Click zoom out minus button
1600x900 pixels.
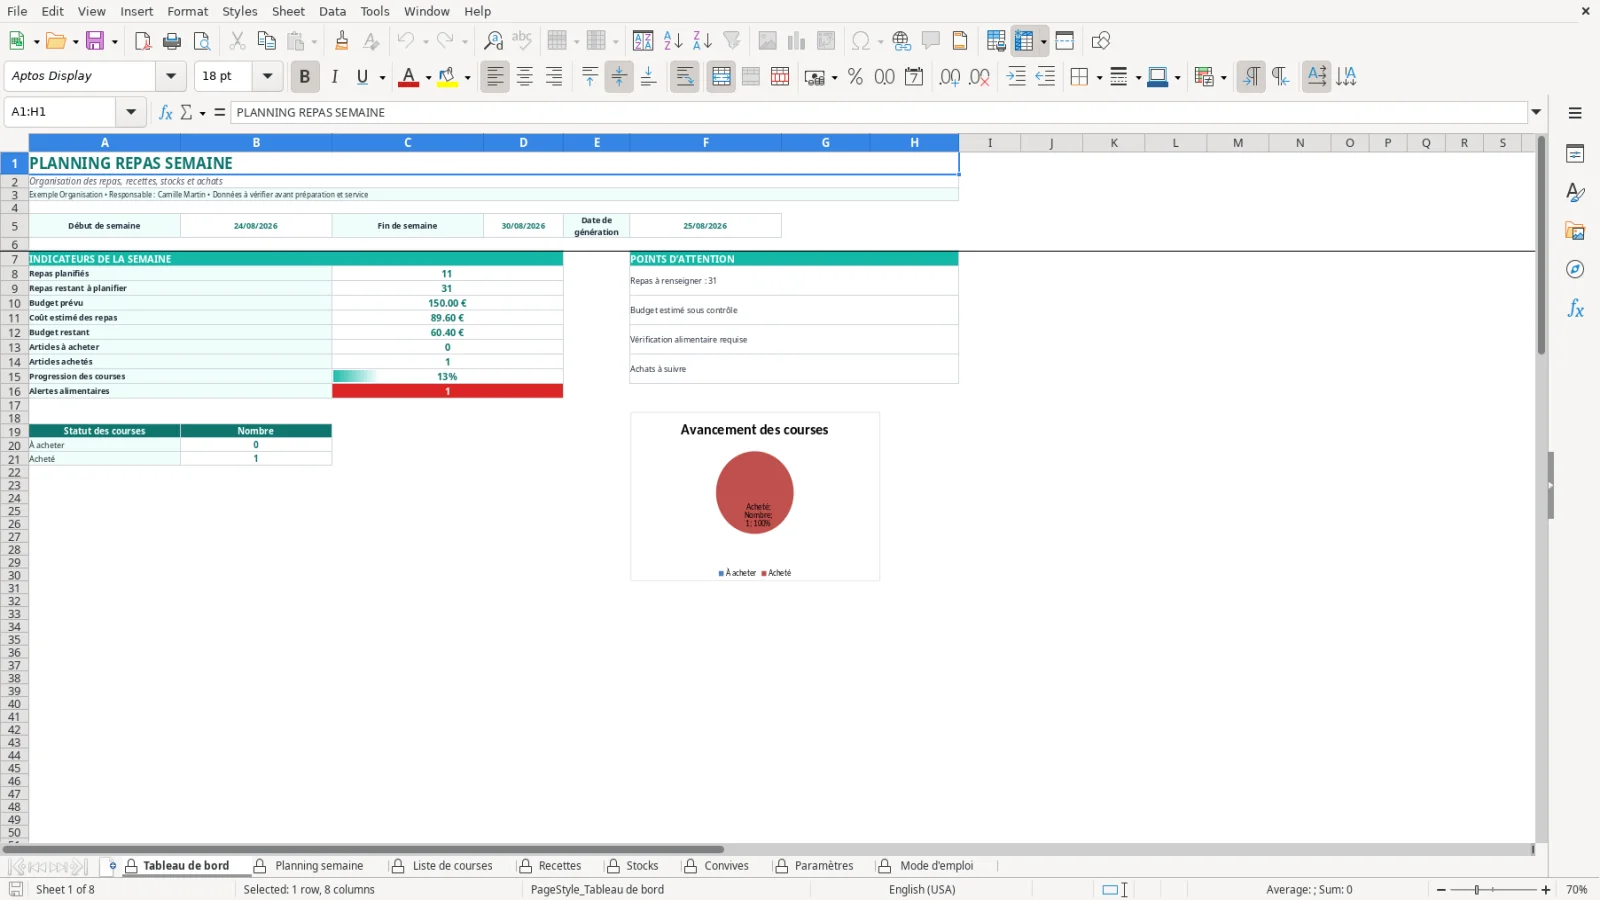point(1441,890)
